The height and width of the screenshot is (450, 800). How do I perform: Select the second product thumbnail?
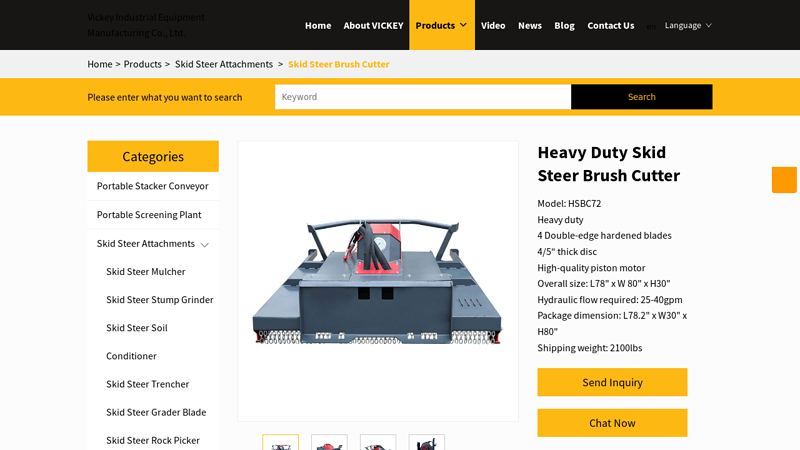(329, 442)
